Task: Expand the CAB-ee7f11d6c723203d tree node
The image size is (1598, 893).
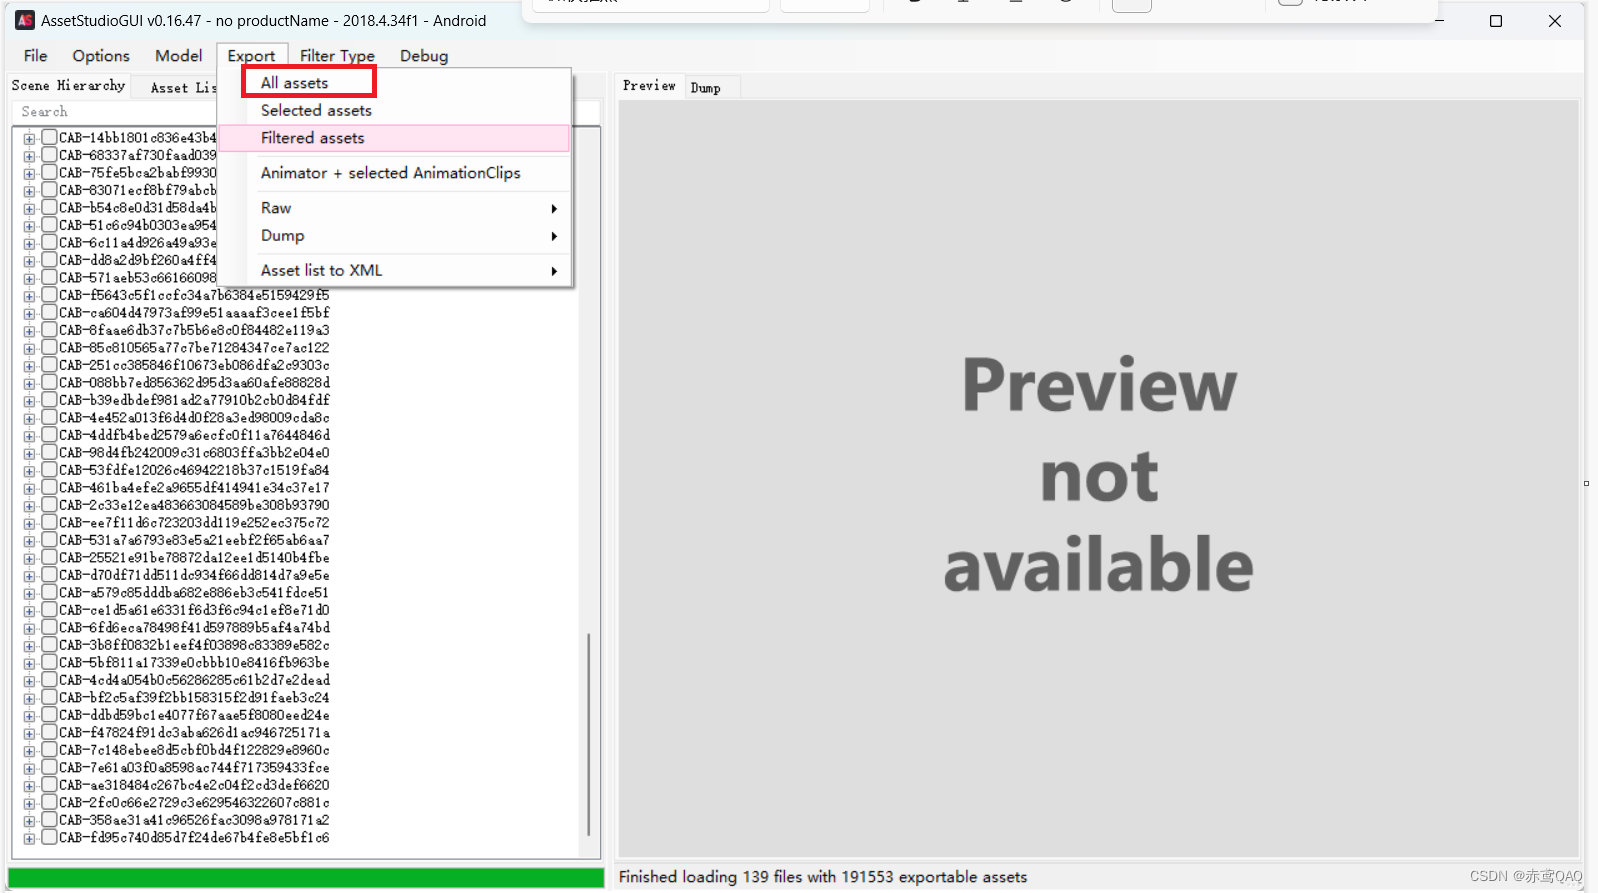Action: pyautogui.click(x=29, y=523)
